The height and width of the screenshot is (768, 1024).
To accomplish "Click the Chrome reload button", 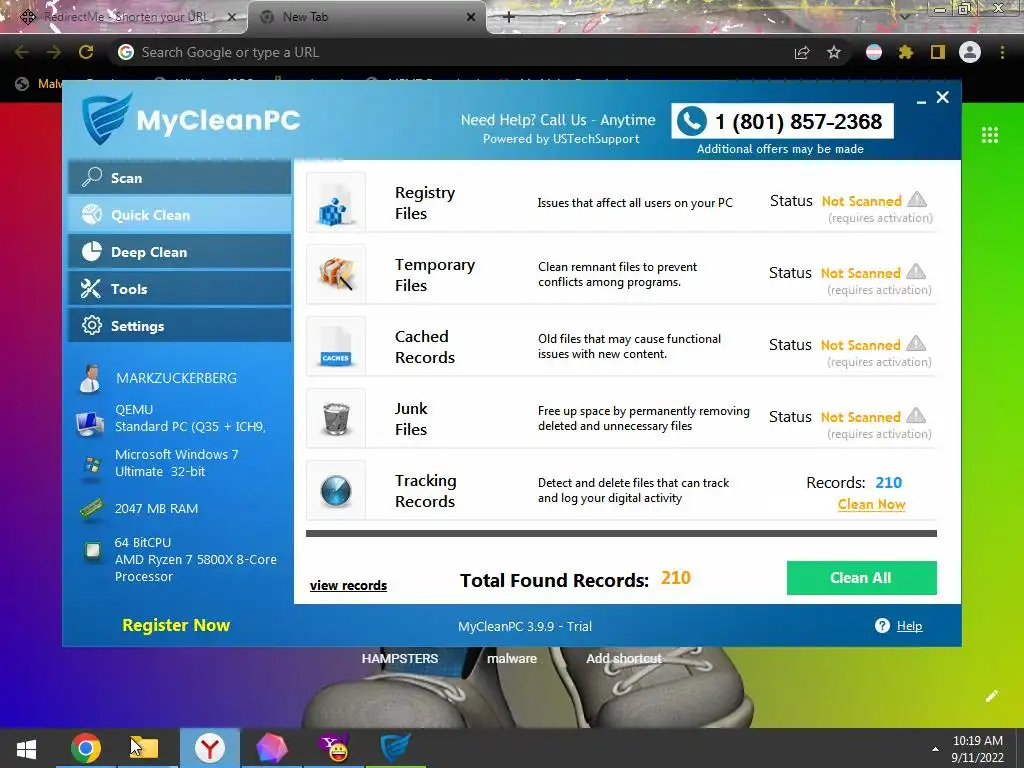I will 86,52.
